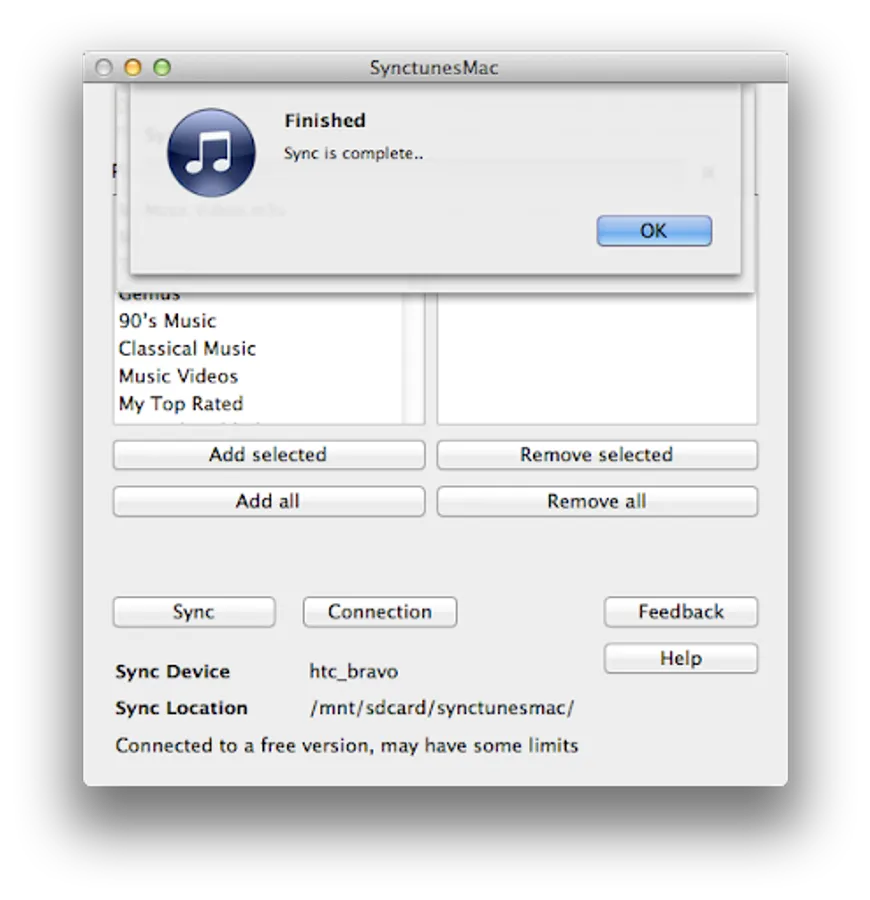This screenshot has height=900, width=870.
Task: Click the free version status message
Action: (347, 746)
